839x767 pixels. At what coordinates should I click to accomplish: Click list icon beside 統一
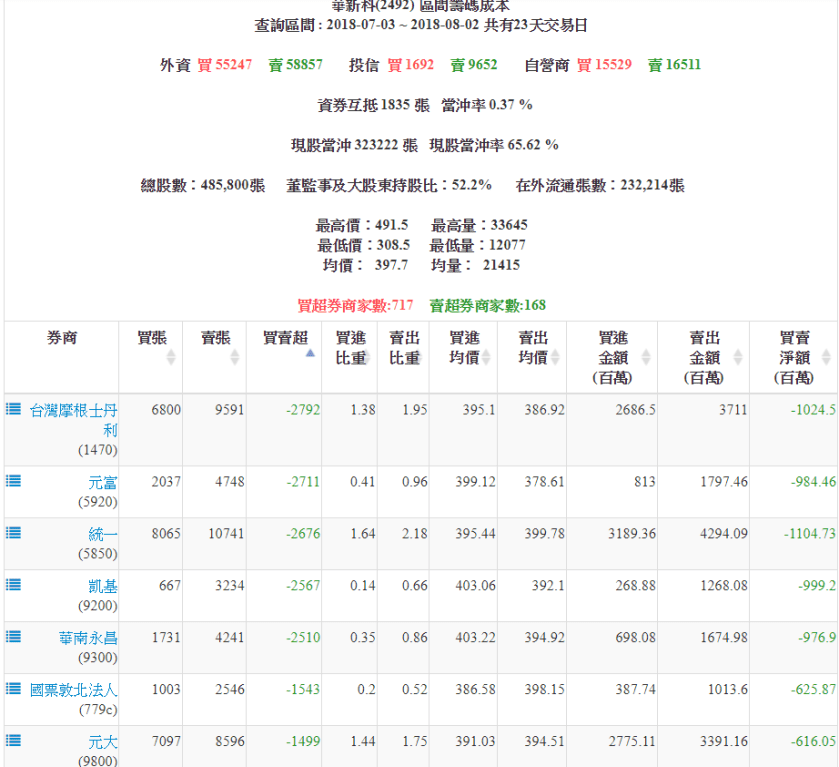click(x=14, y=533)
